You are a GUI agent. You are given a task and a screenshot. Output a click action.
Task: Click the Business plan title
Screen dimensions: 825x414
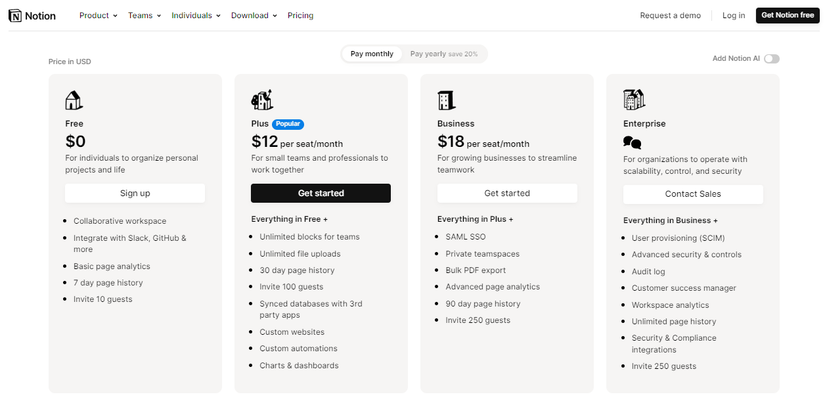click(456, 124)
